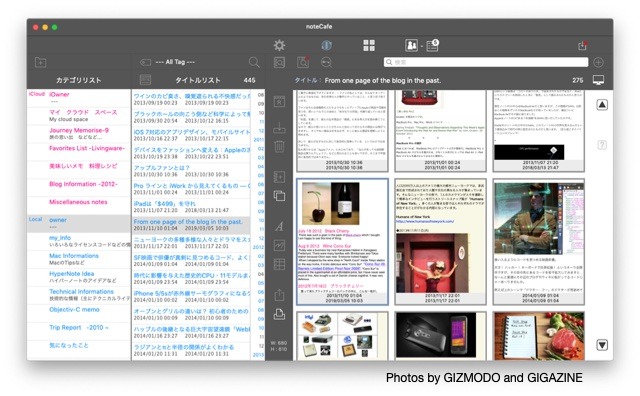The image size is (640, 396).
Task: Select the italic A text tool
Action: (279, 226)
